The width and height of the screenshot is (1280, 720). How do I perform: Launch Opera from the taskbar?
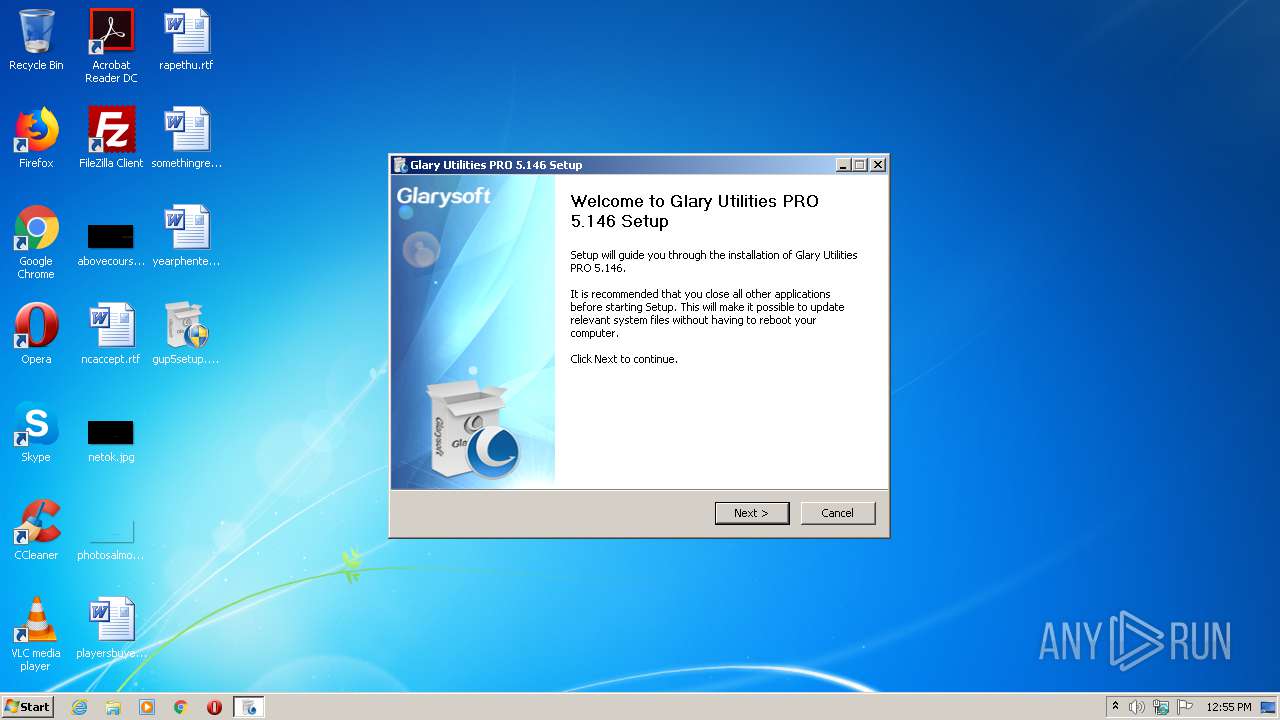click(x=214, y=707)
